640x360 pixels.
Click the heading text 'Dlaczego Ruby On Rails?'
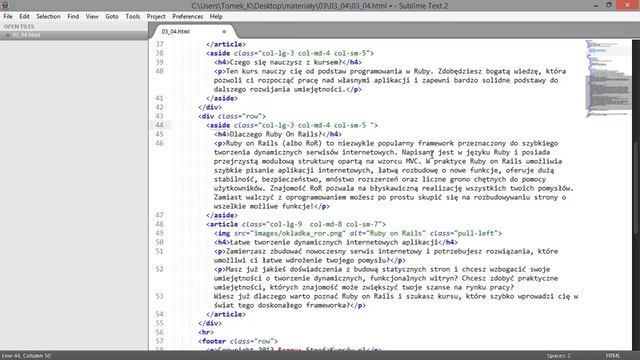[x=276, y=134]
